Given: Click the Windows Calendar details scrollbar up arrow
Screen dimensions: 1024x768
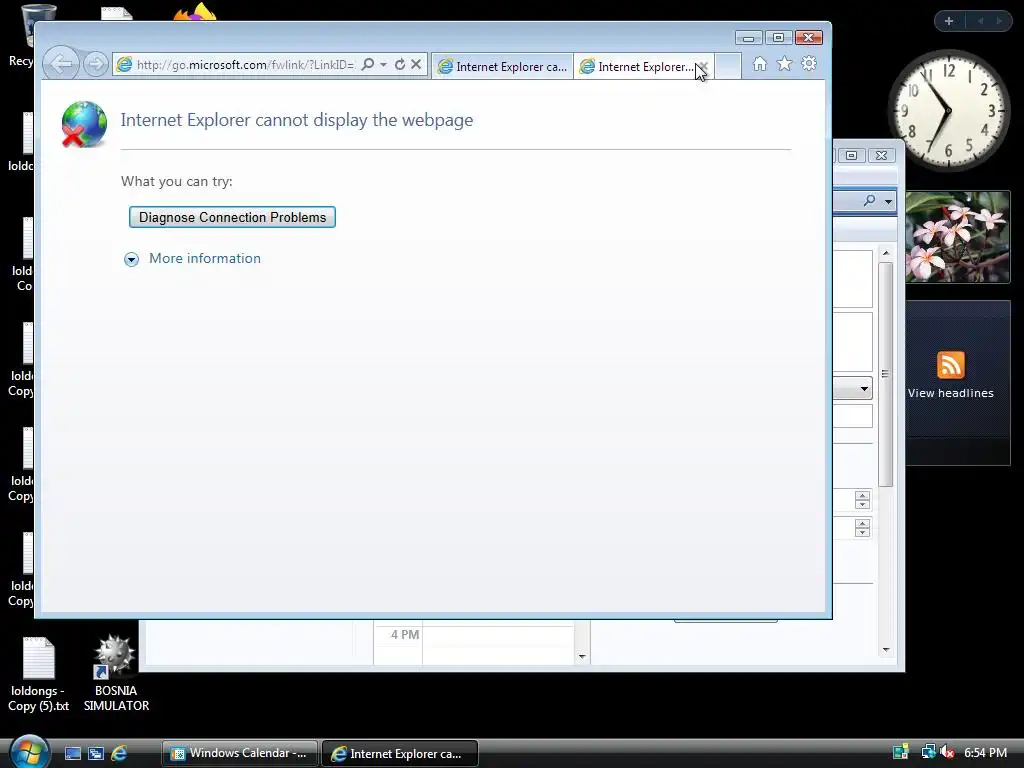Looking at the screenshot, I should click(886, 253).
